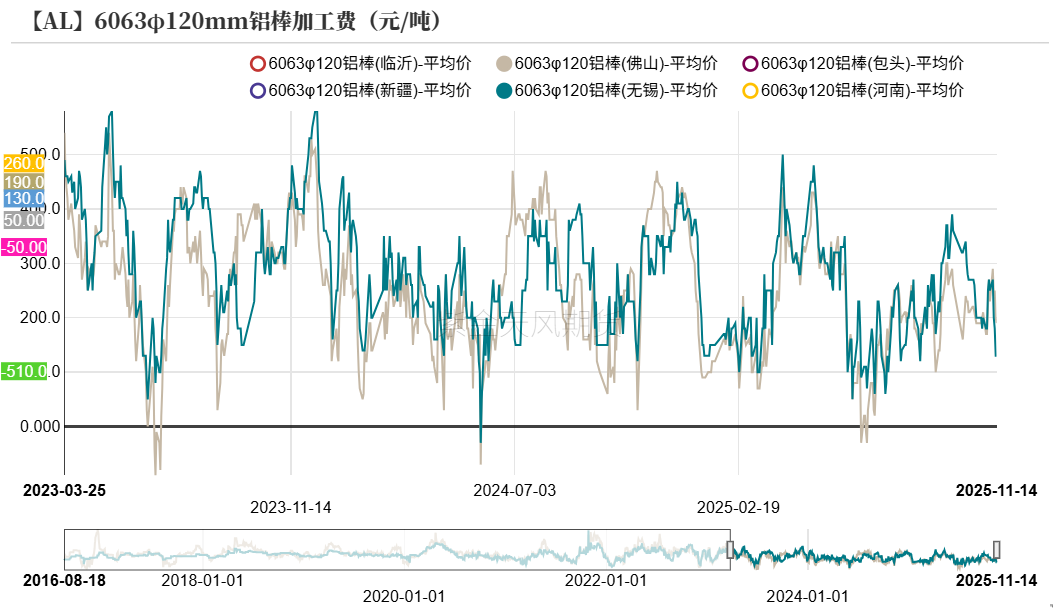This screenshot has width=1053, height=609.
Task: Click the tan filled circle for 佛山 series
Action: pos(504,64)
